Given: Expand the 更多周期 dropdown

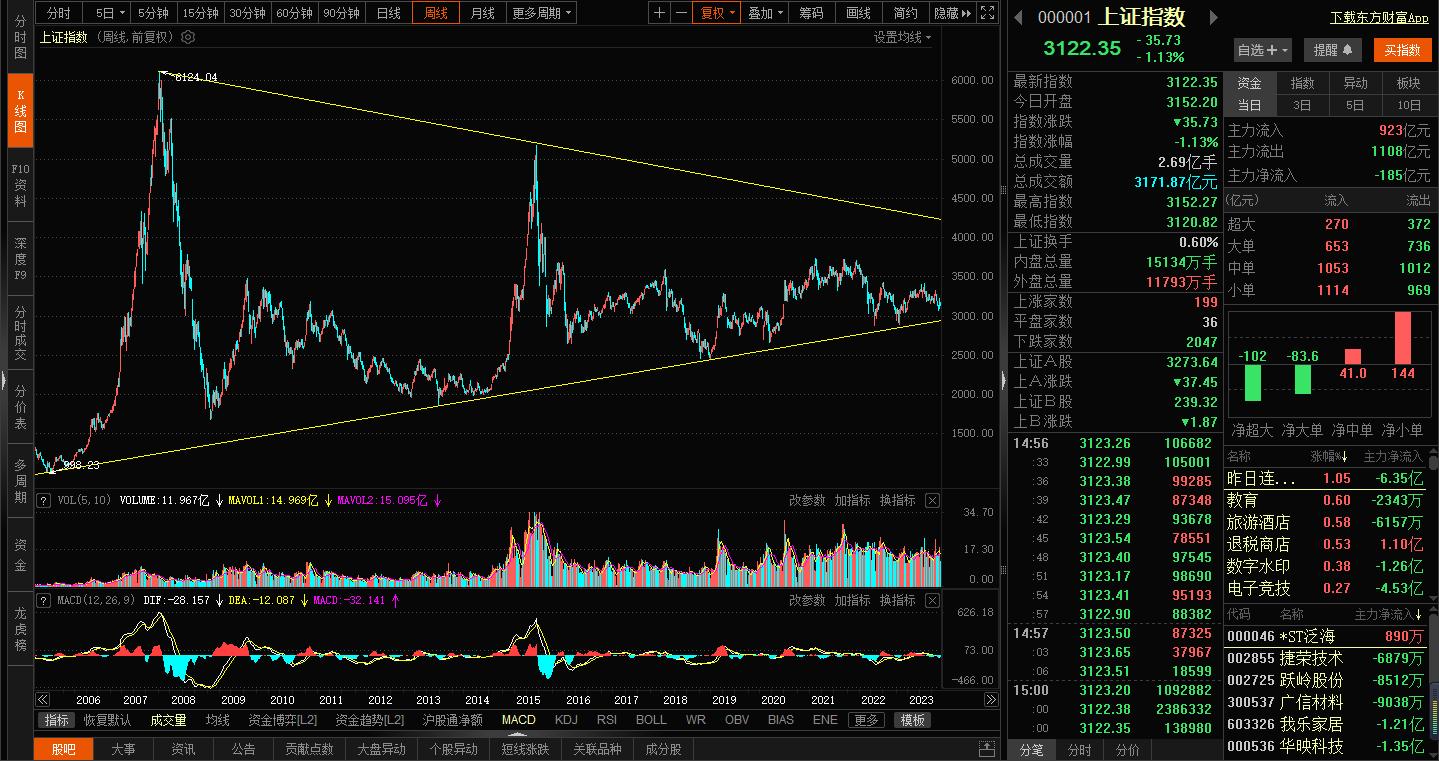Looking at the screenshot, I should pos(541,13).
